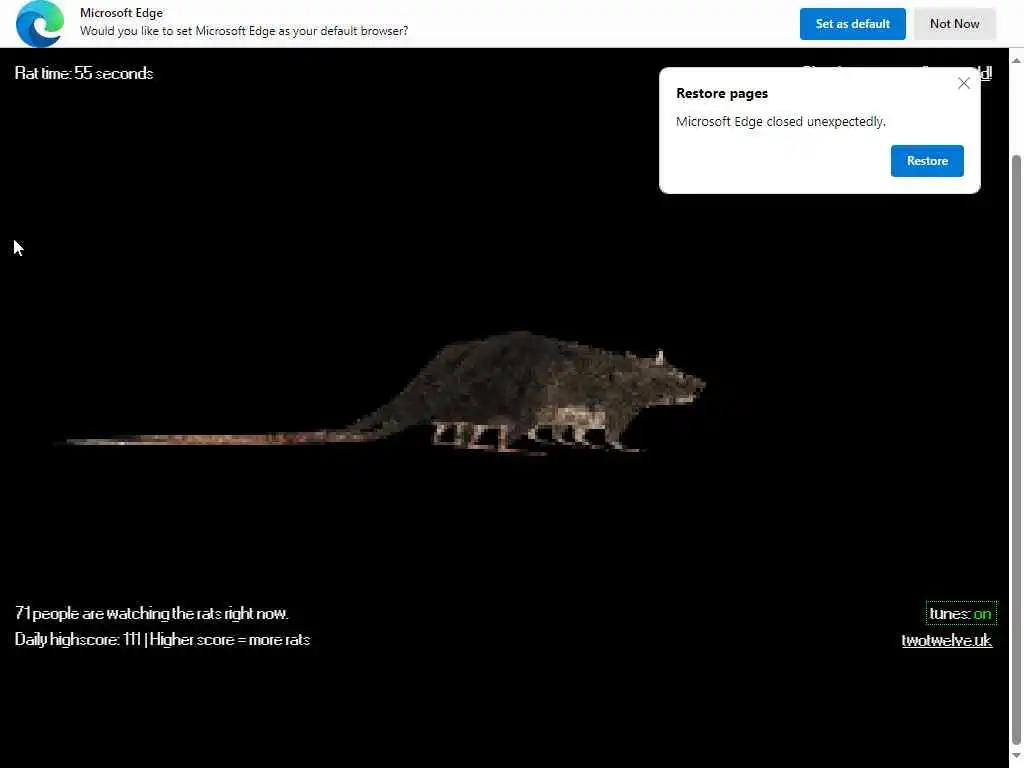This screenshot has height=768, width=1024.
Task: Set Microsoft Edge as default browser
Action: tap(852, 24)
